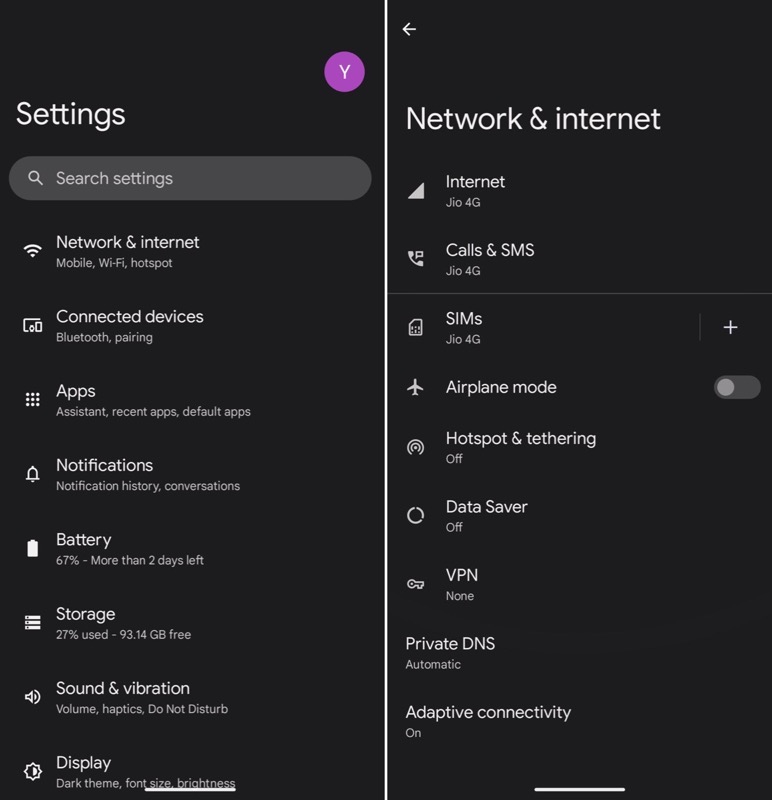Viewport: 772px width, 800px height.
Task: Select the Apps grid icon
Action: (x=33, y=400)
